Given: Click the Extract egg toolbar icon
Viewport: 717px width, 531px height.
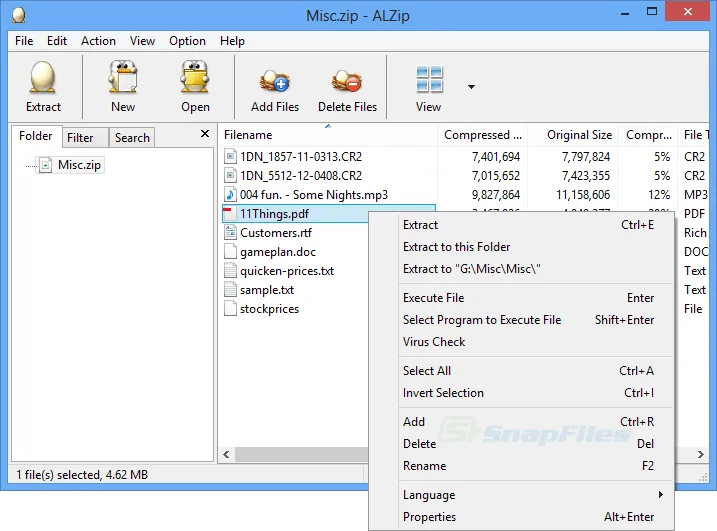Looking at the screenshot, I should (x=43, y=77).
